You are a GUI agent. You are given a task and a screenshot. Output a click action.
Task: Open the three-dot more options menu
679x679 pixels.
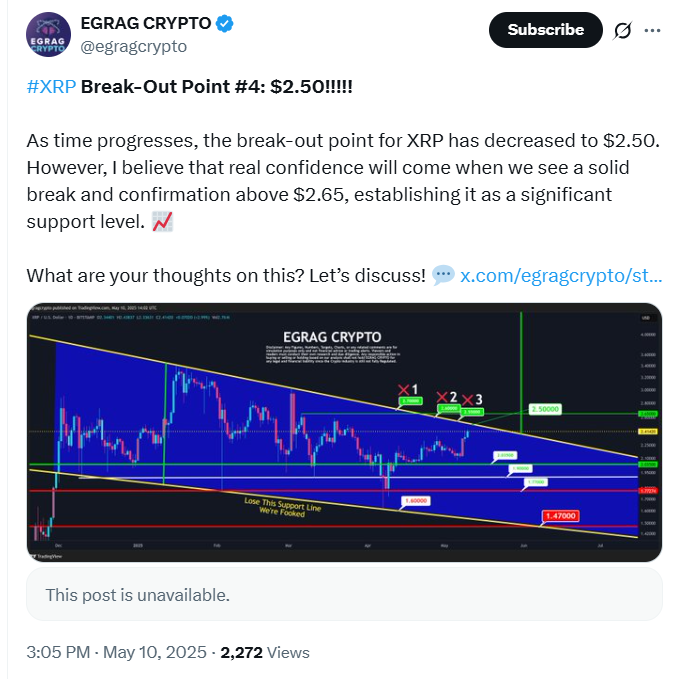click(652, 30)
